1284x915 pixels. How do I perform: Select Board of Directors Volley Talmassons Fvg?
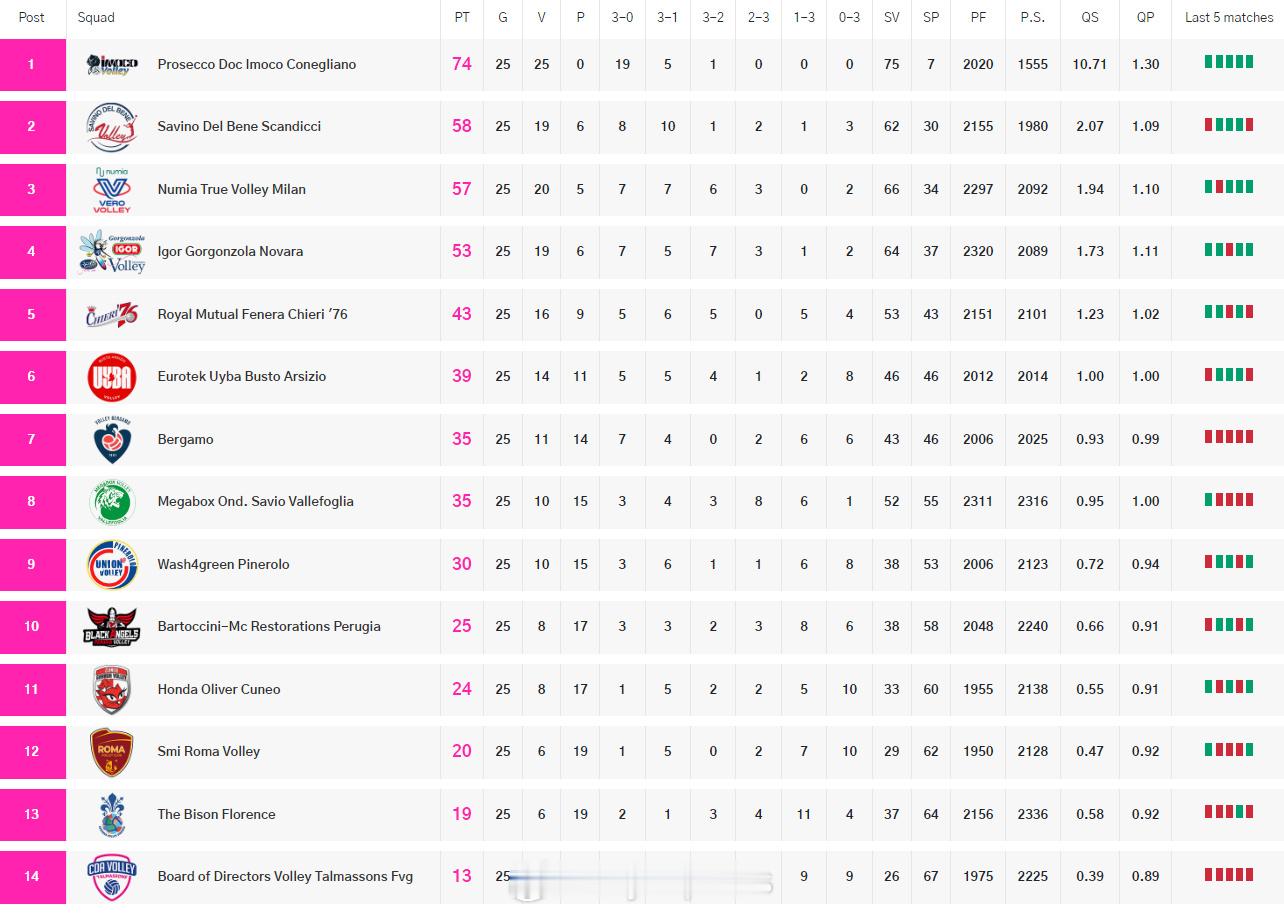285,876
